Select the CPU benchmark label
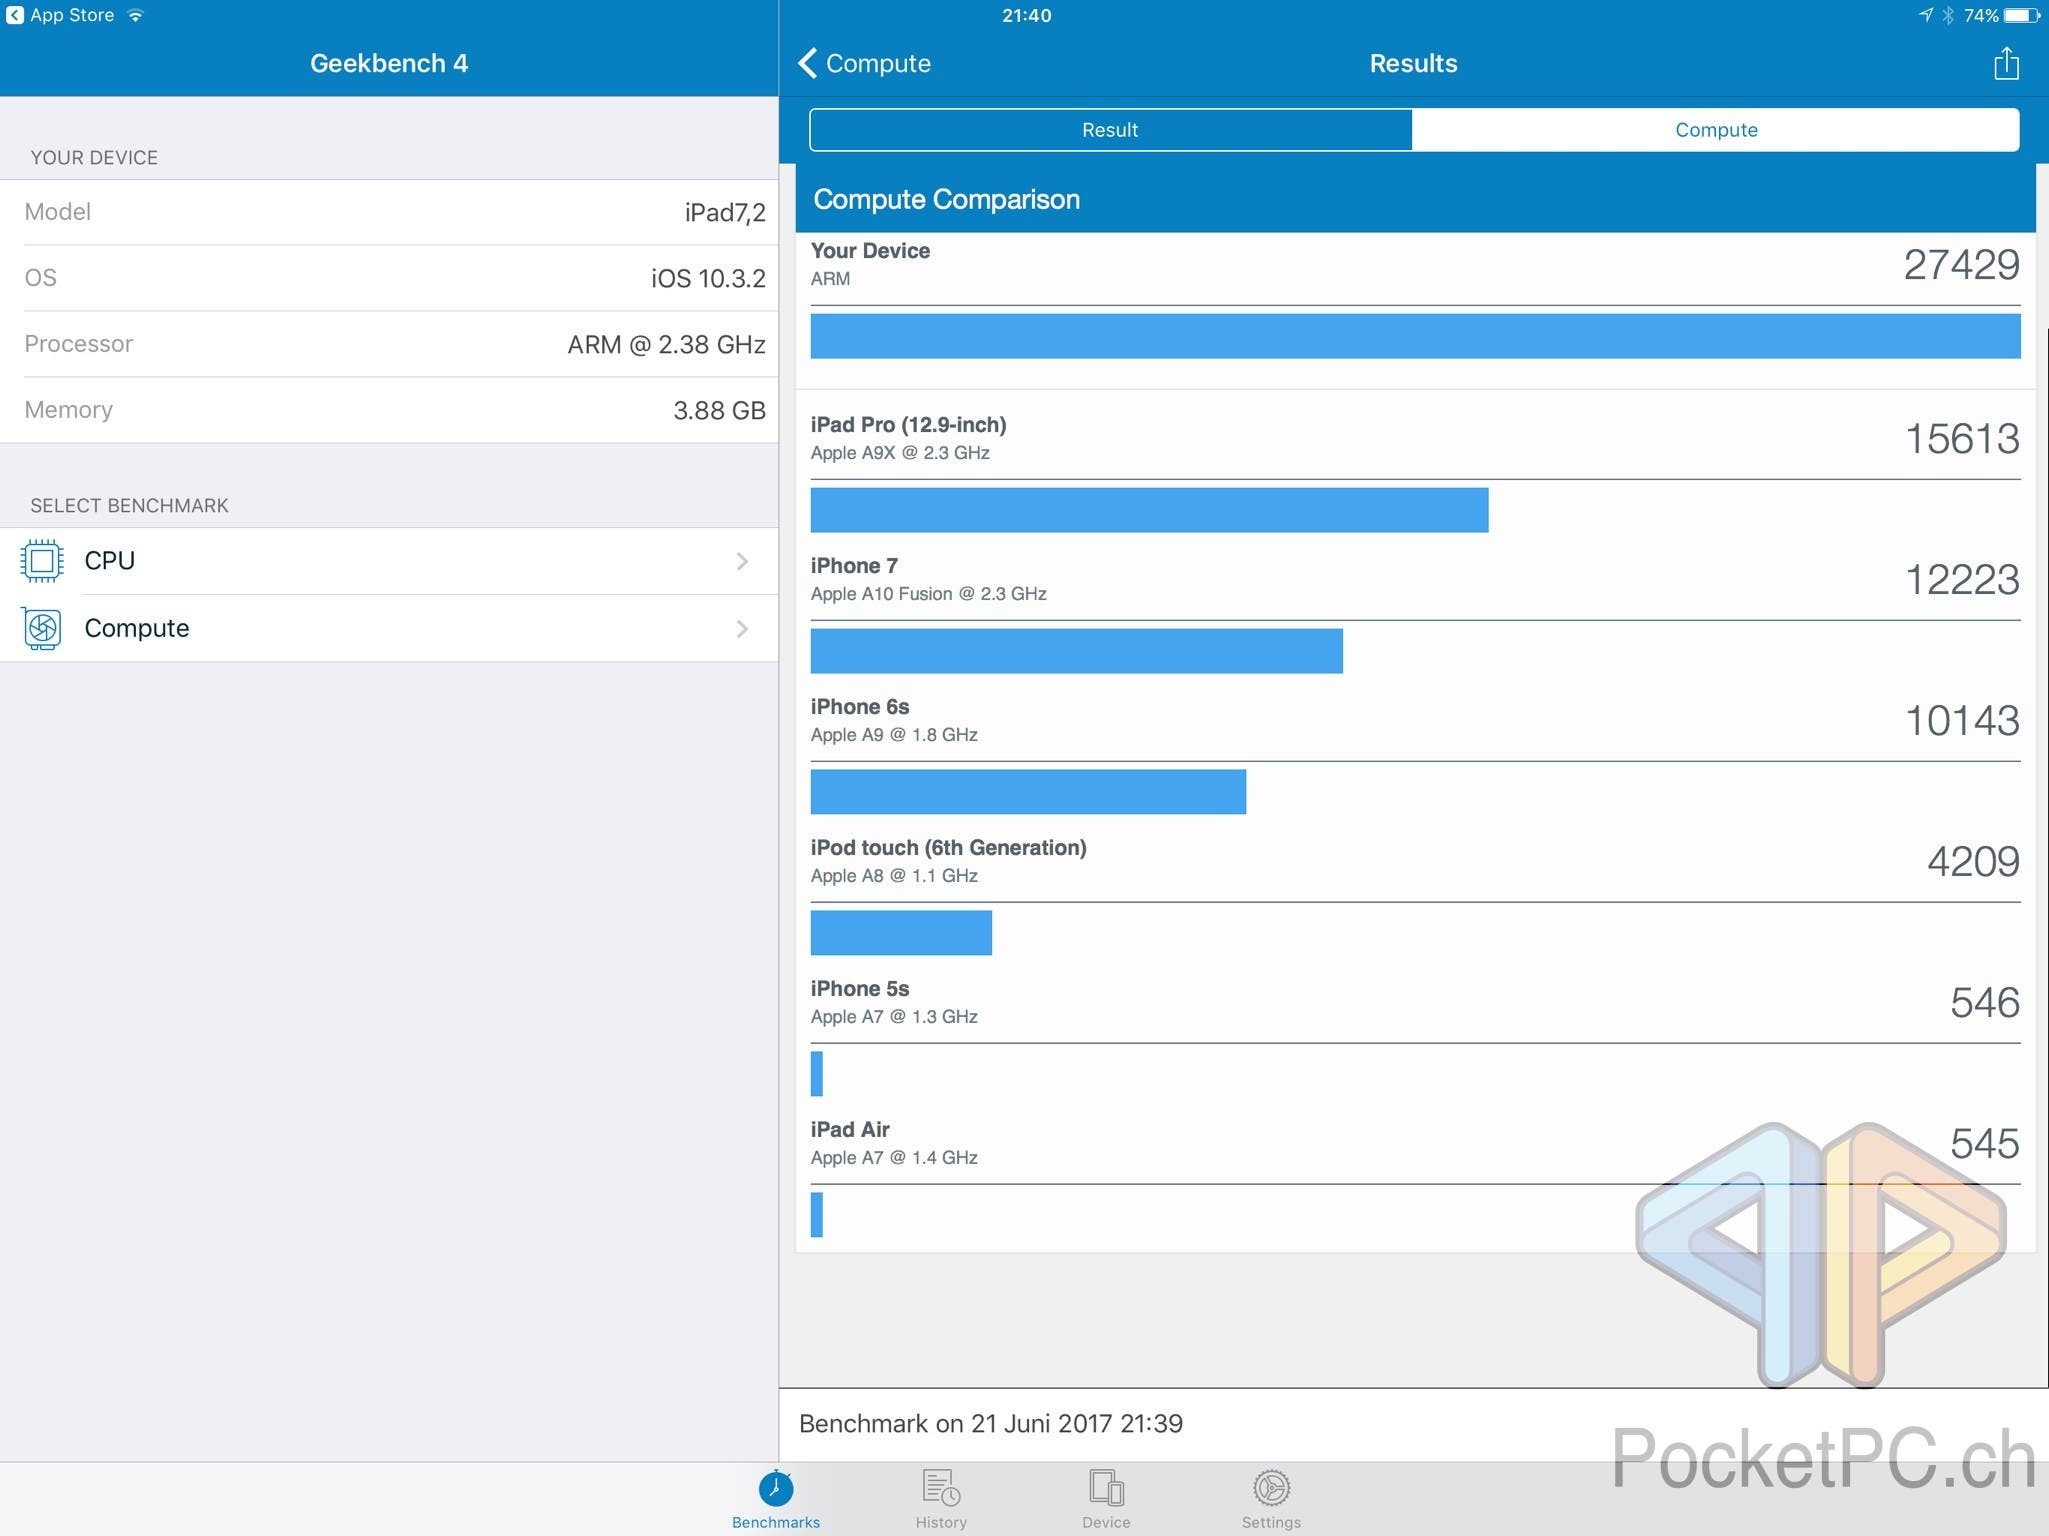 (x=110, y=561)
